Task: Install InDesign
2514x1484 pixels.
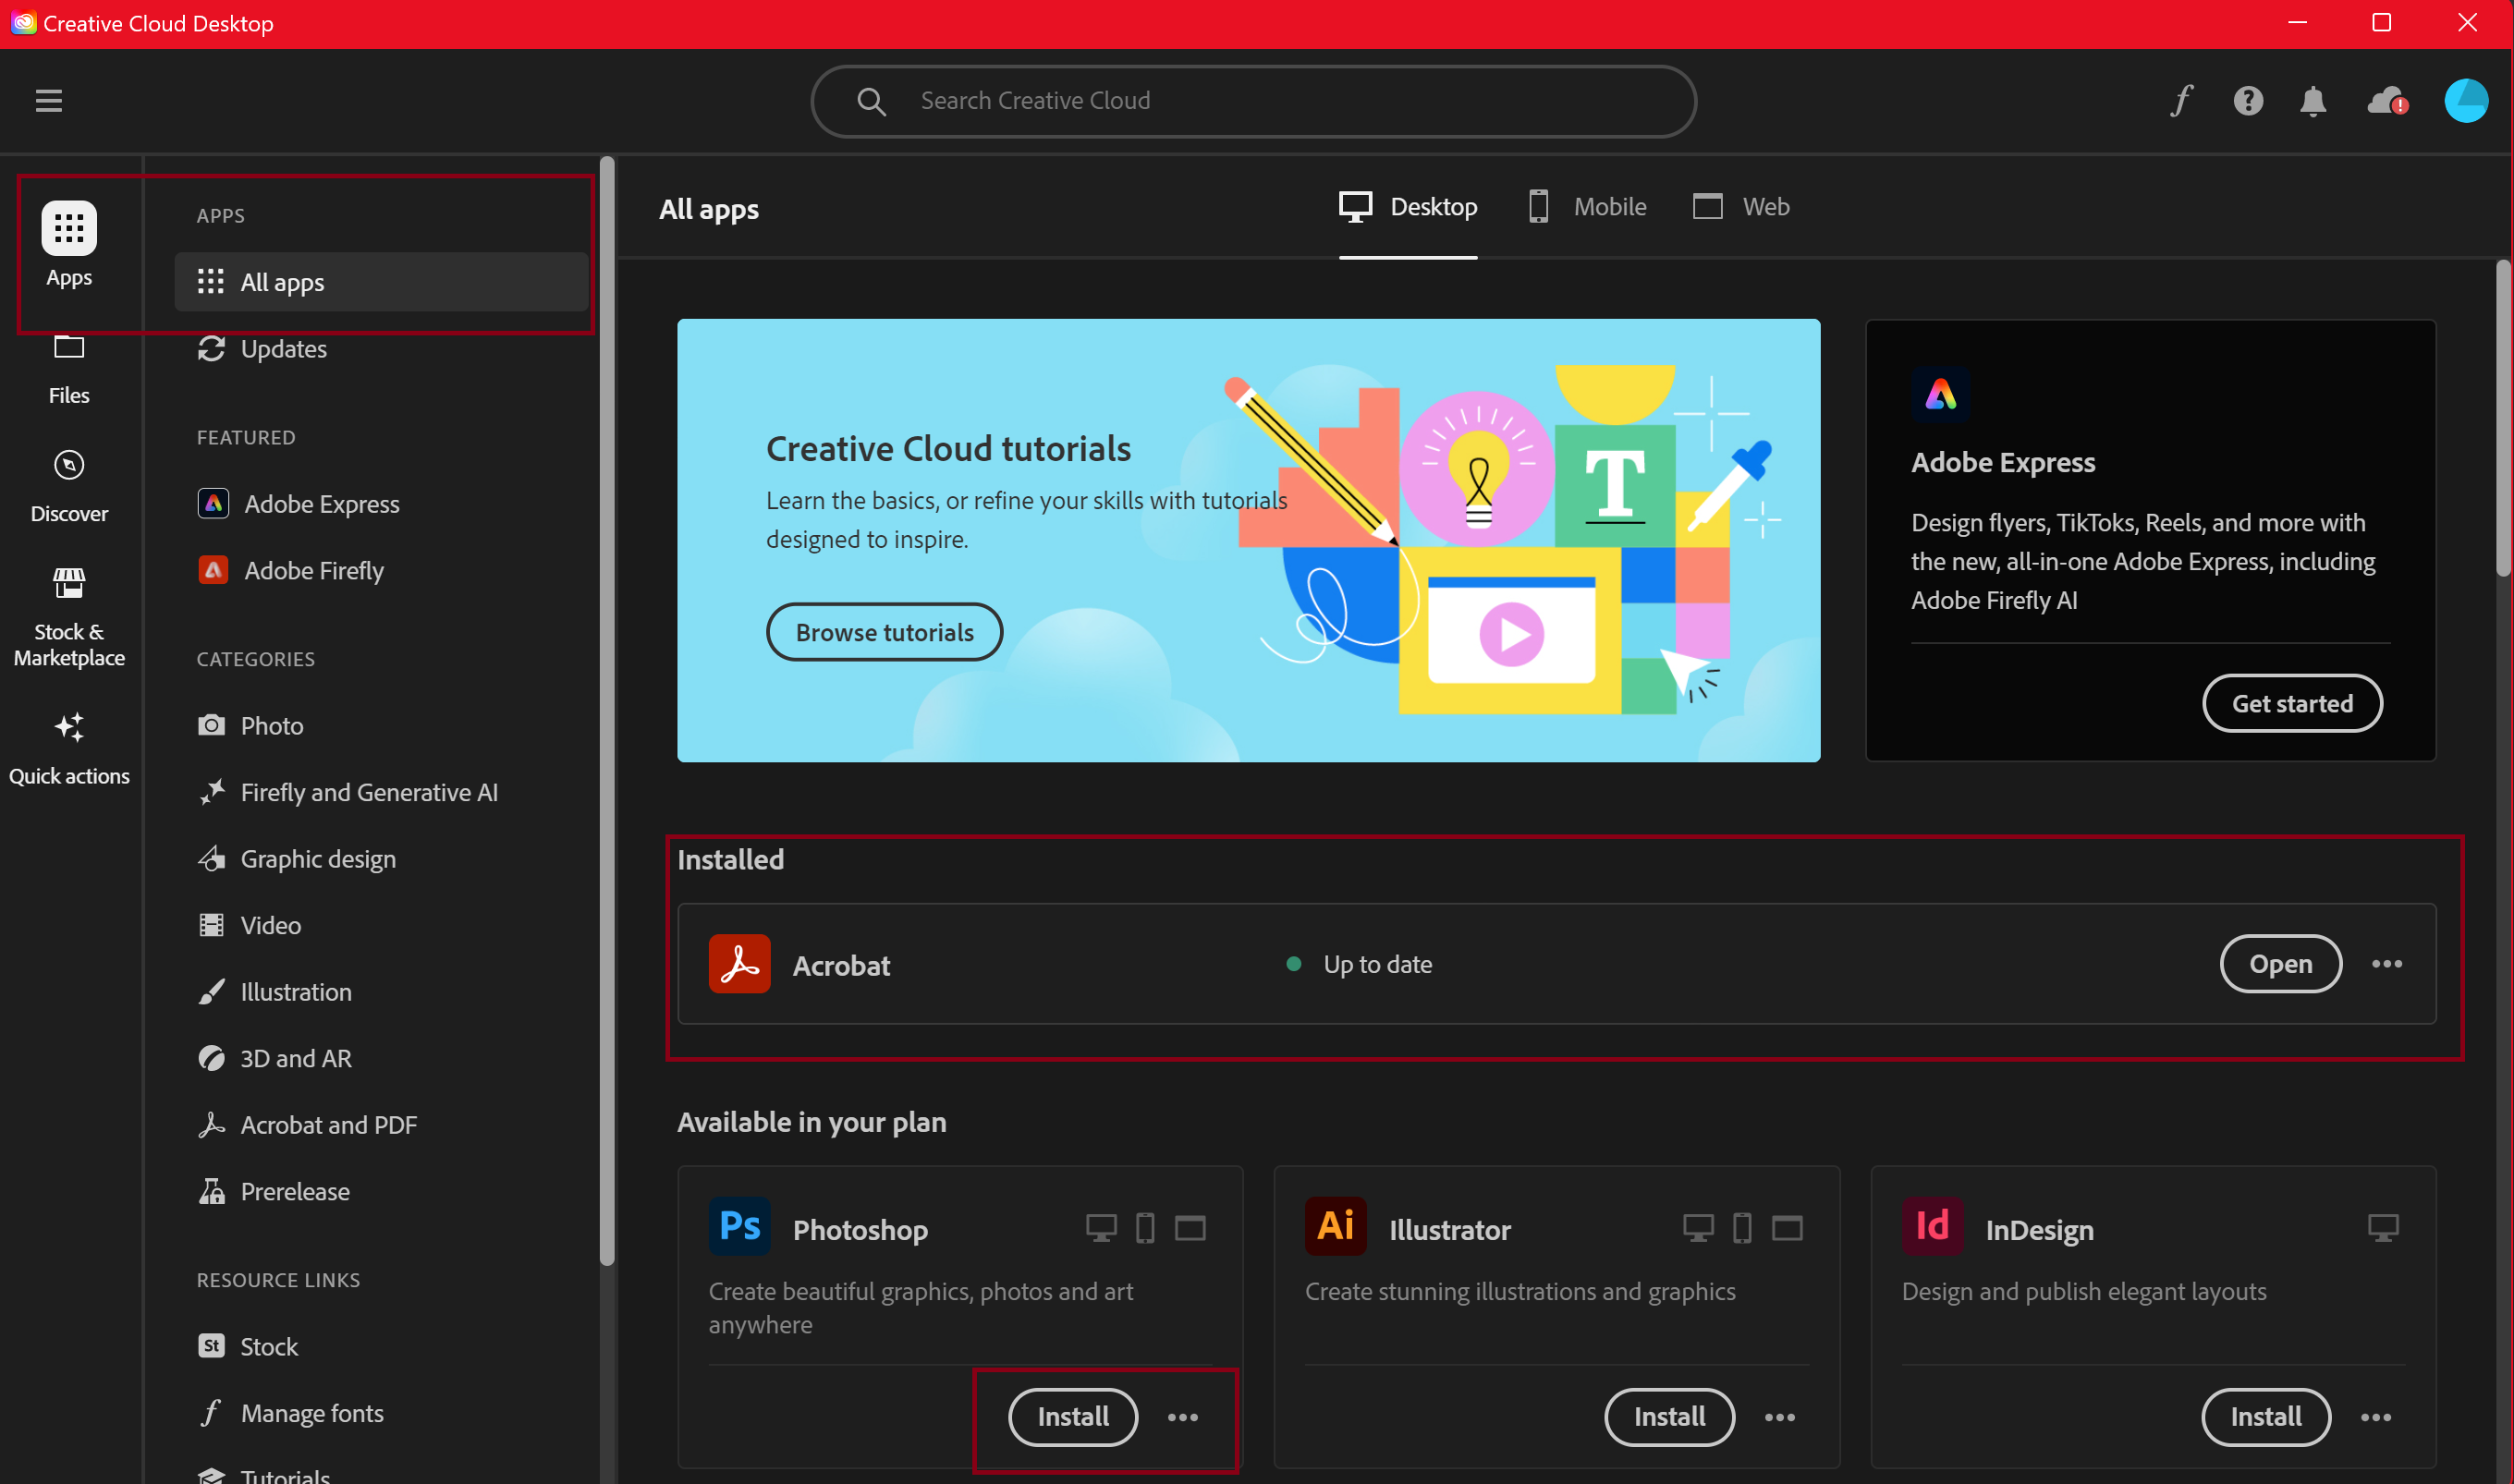Action: coord(2265,1418)
